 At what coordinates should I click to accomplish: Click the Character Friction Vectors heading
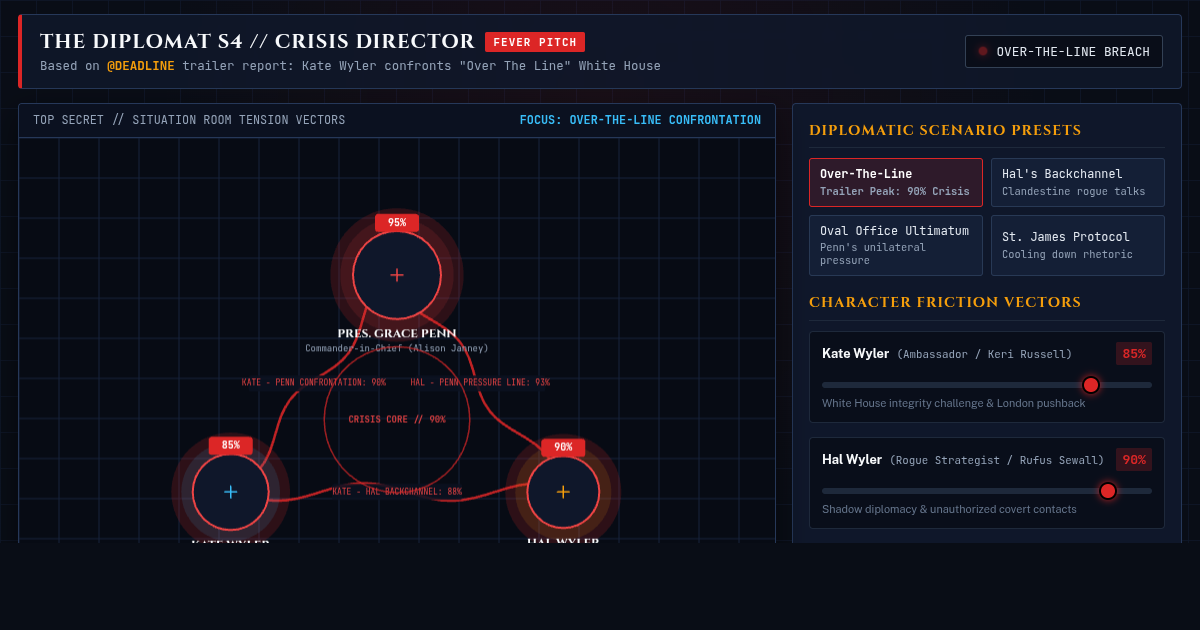pos(945,302)
